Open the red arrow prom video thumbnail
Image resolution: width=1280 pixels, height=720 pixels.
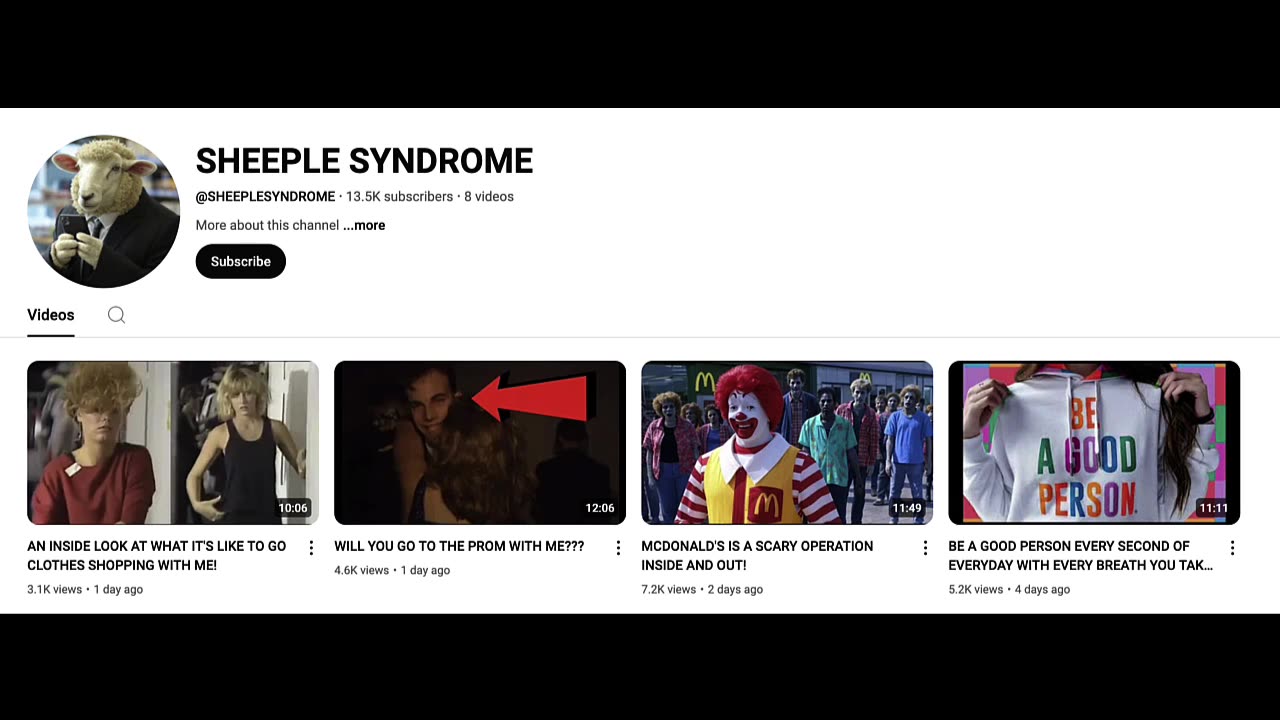pyautogui.click(x=480, y=443)
